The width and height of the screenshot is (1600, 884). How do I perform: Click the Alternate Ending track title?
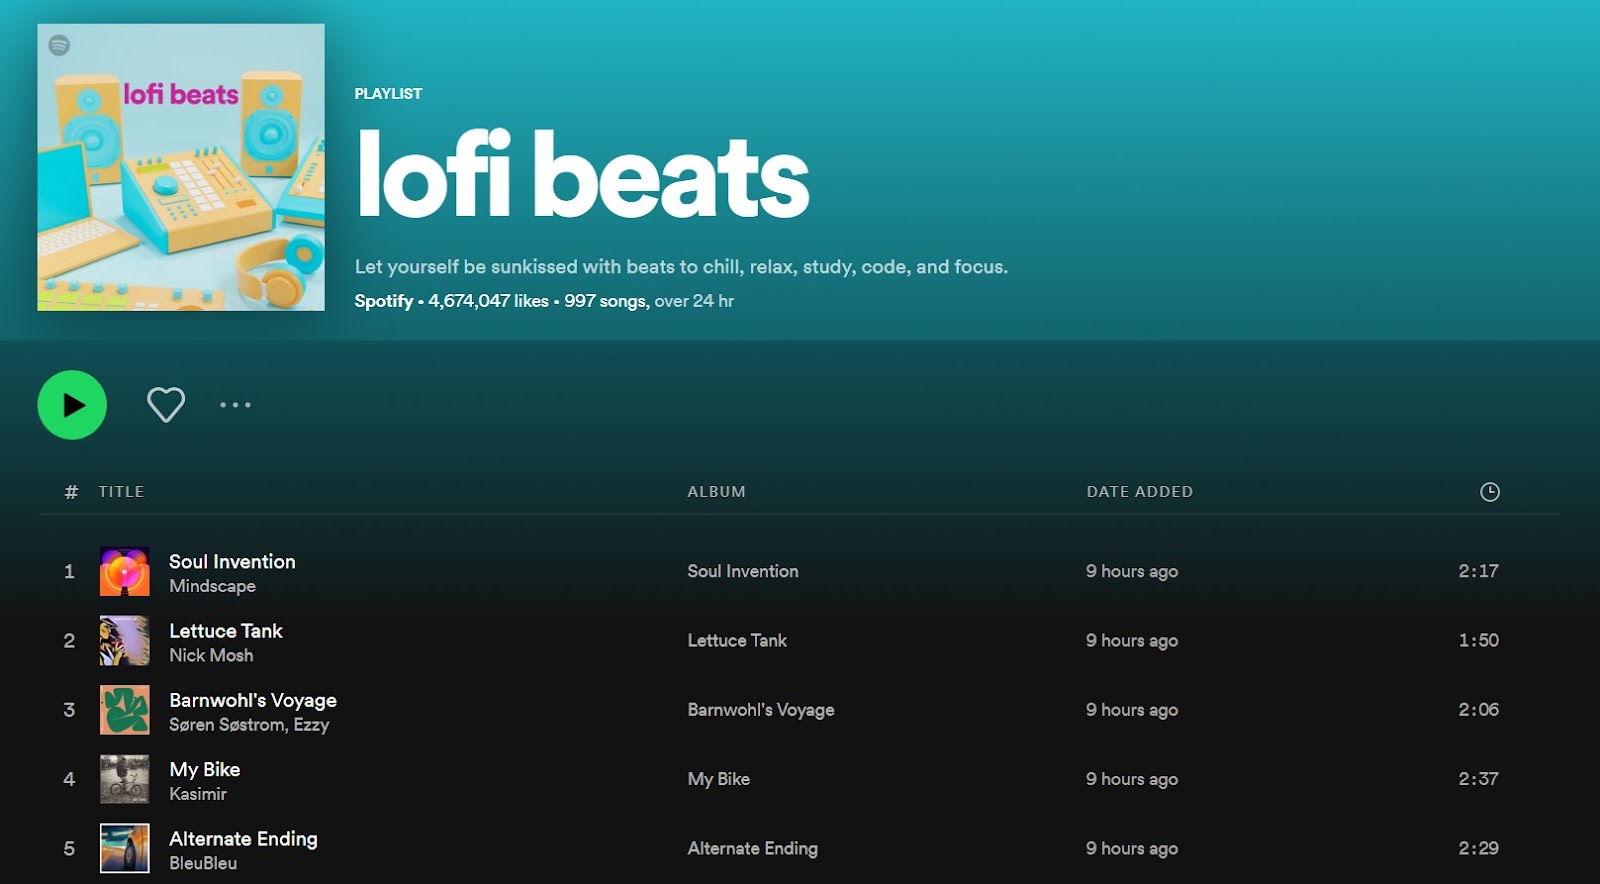(x=243, y=839)
